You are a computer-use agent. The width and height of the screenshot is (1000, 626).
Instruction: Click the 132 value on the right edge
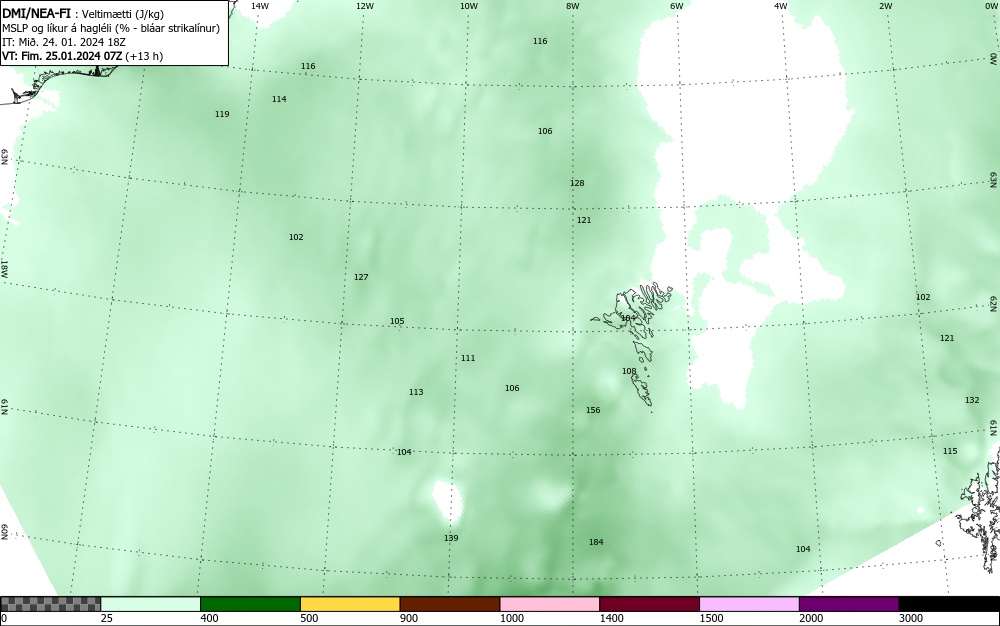tap(972, 400)
